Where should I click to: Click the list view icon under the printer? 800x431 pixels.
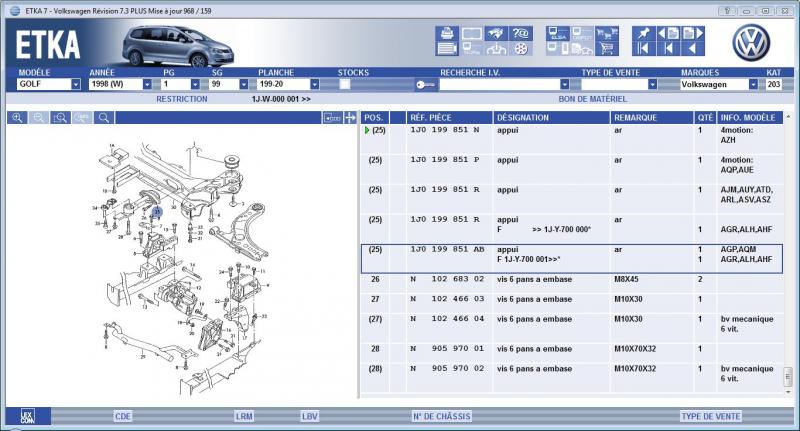[447, 49]
